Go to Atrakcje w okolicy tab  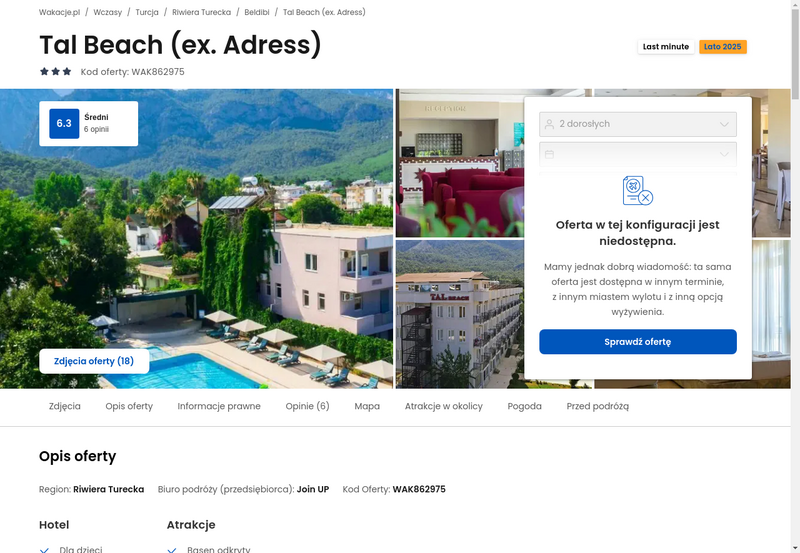pyautogui.click(x=443, y=406)
